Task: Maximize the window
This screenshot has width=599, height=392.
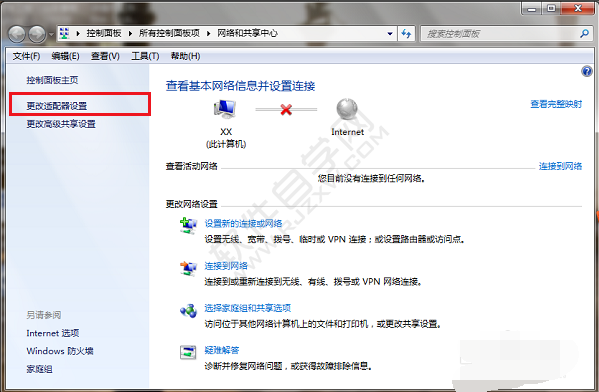Action: (551, 8)
